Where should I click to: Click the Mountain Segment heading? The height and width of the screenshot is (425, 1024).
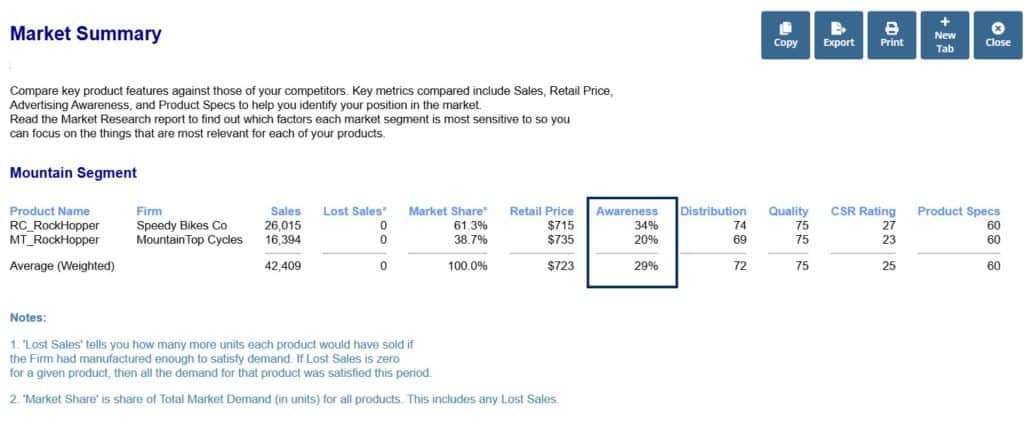tap(73, 173)
